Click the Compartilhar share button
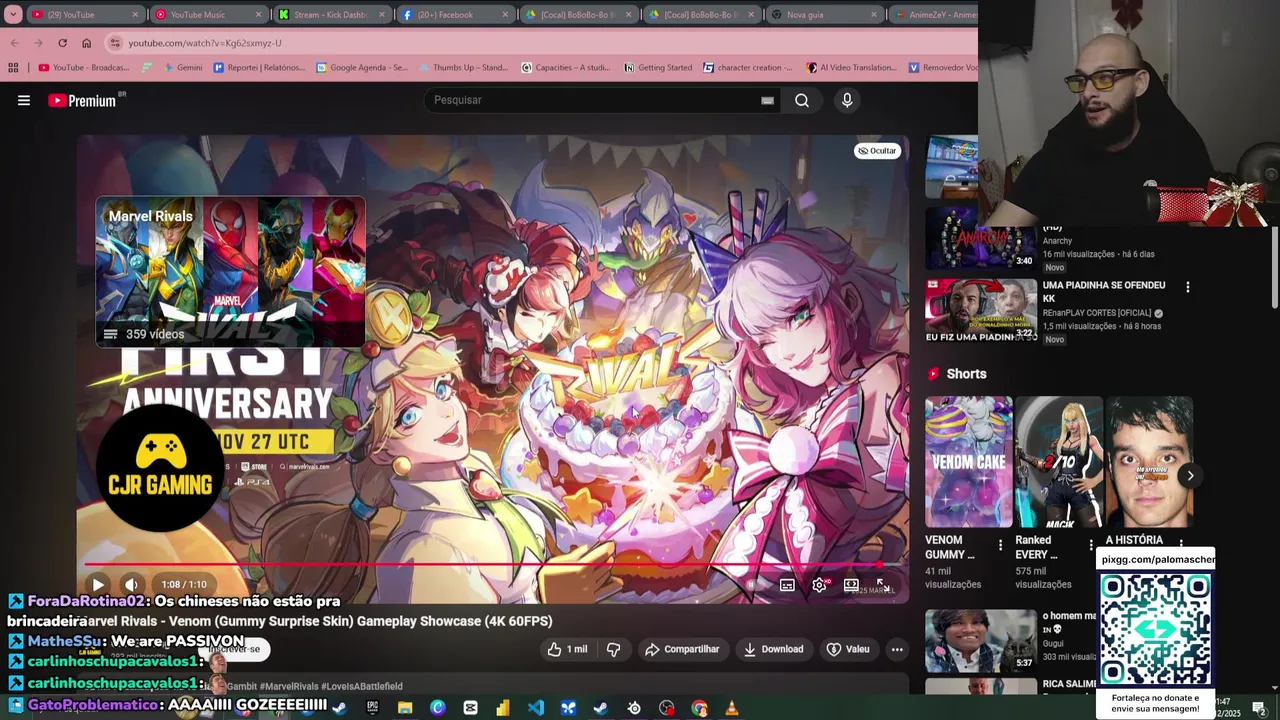 [682, 649]
